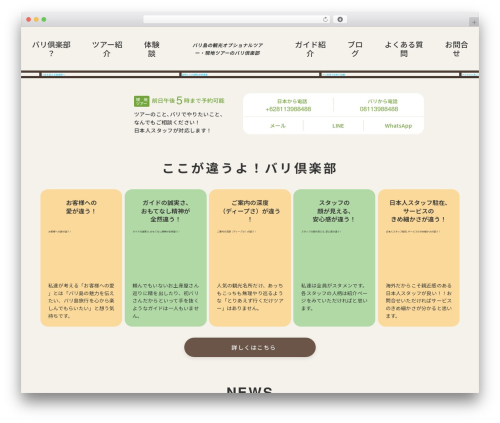Click the second blue link in the striped bar
This screenshot has height=423, width=500.
click(195, 74)
